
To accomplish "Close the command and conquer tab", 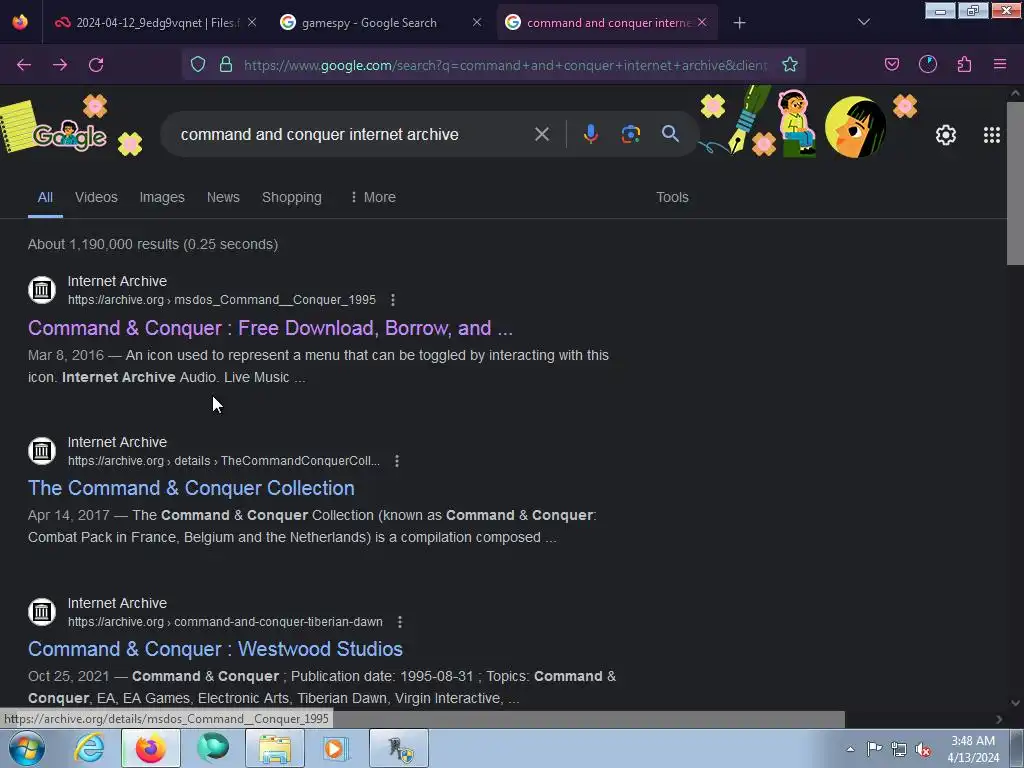I will click(702, 22).
